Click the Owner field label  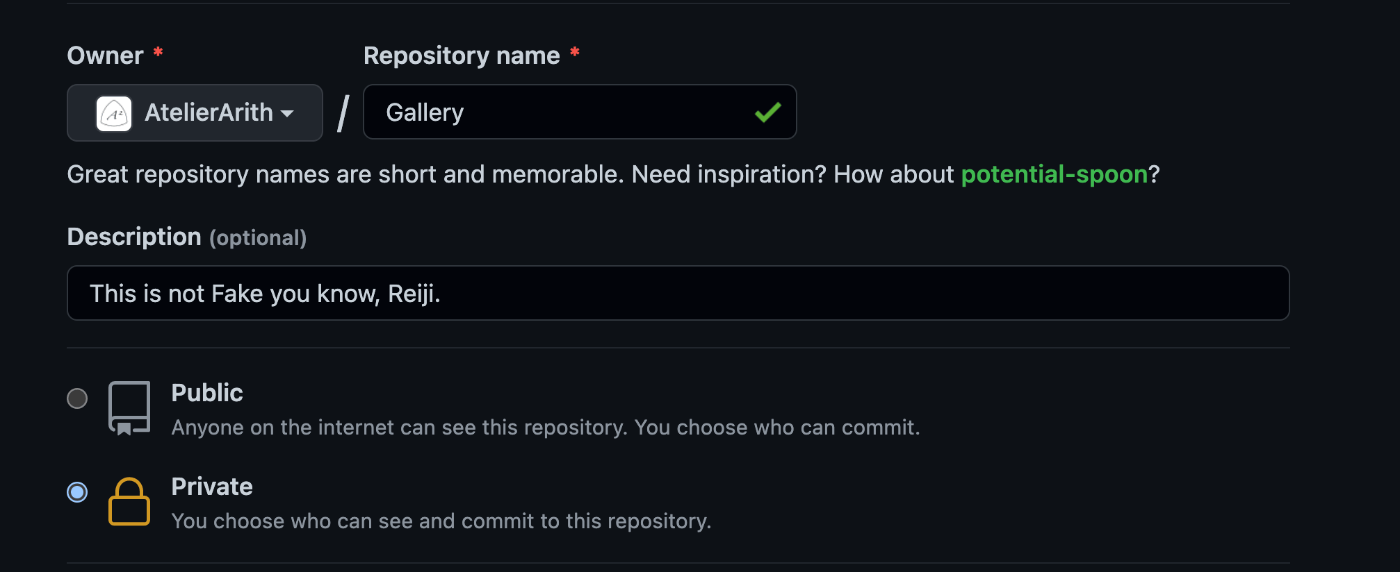[x=105, y=56]
